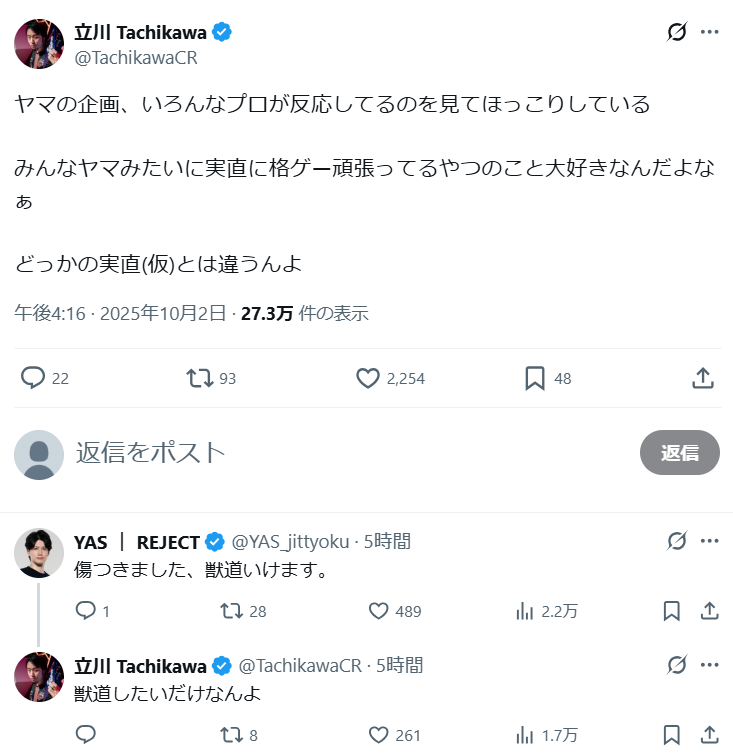Open the more options menu on main post
Screen dimensions: 733x756
(x=710, y=32)
